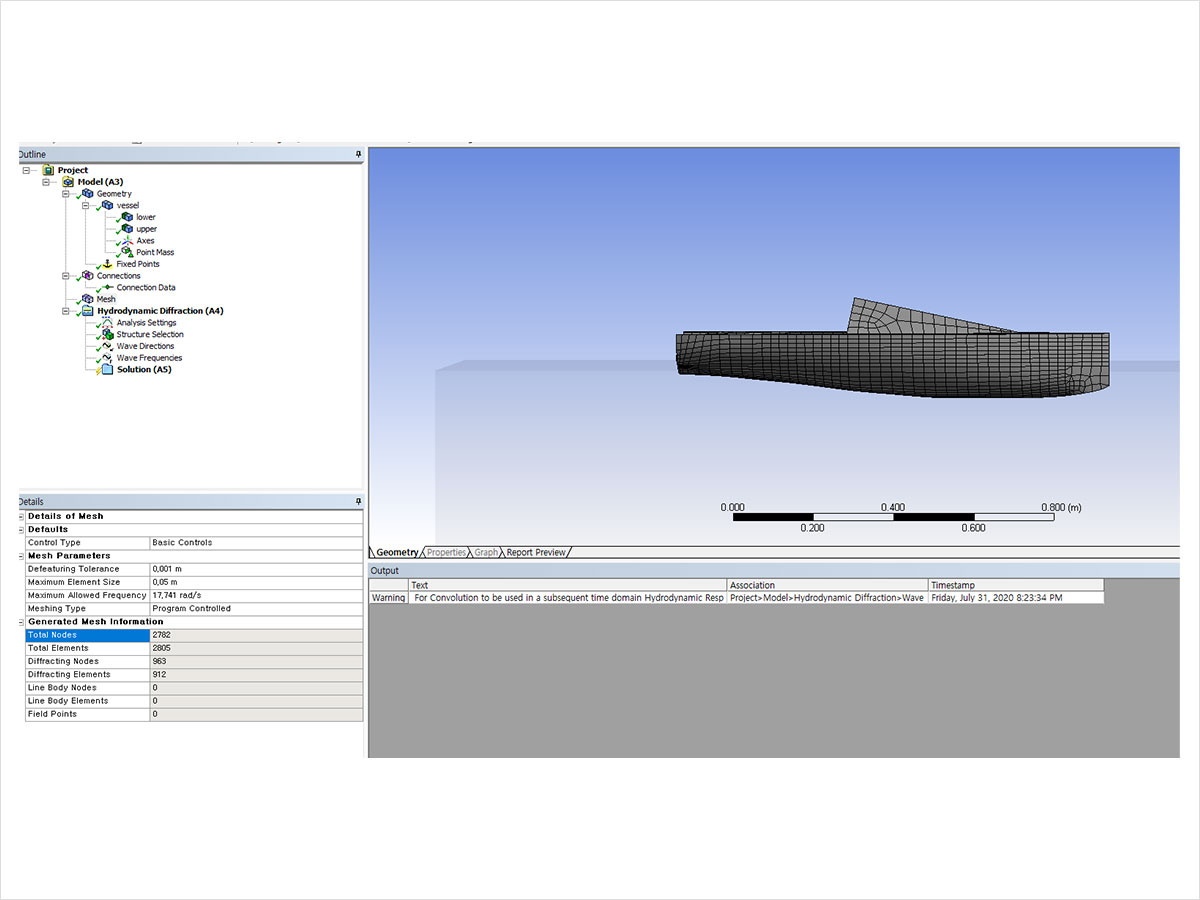Image resolution: width=1200 pixels, height=900 pixels.
Task: Collapse the Mesh Parameters section
Action: [x=21, y=556]
